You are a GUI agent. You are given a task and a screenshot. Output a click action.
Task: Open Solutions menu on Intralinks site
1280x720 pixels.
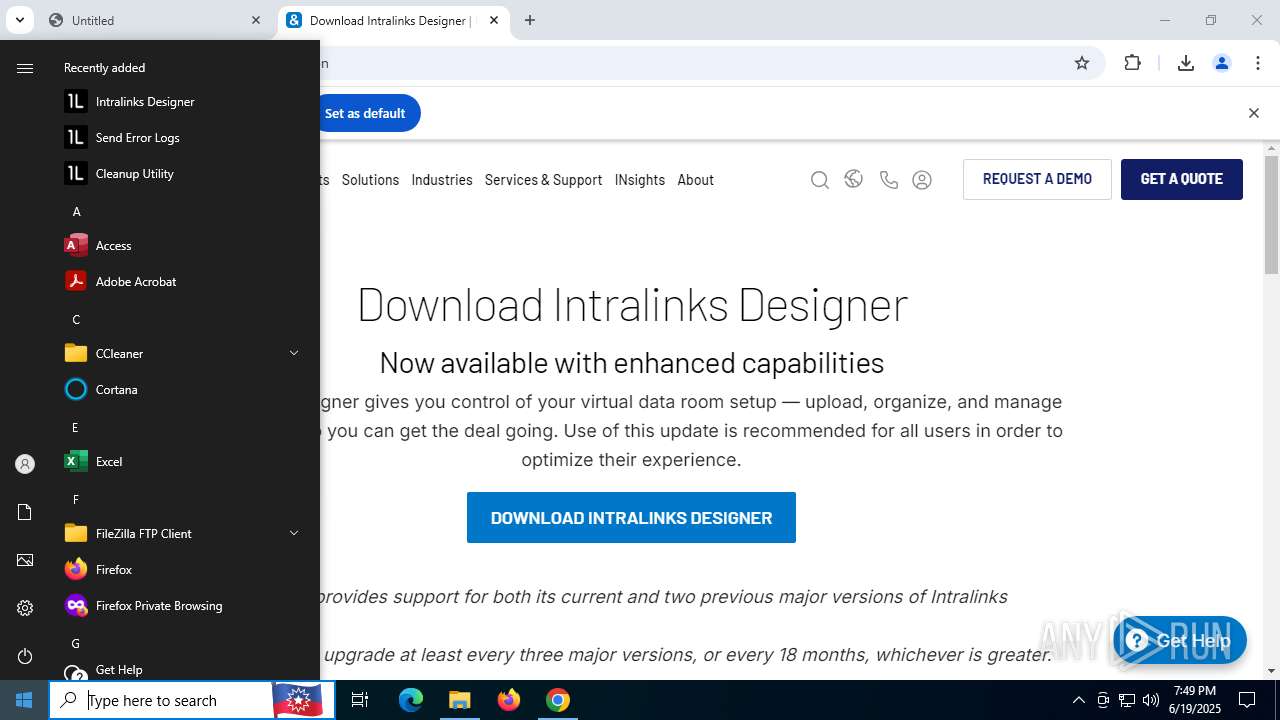tap(370, 180)
